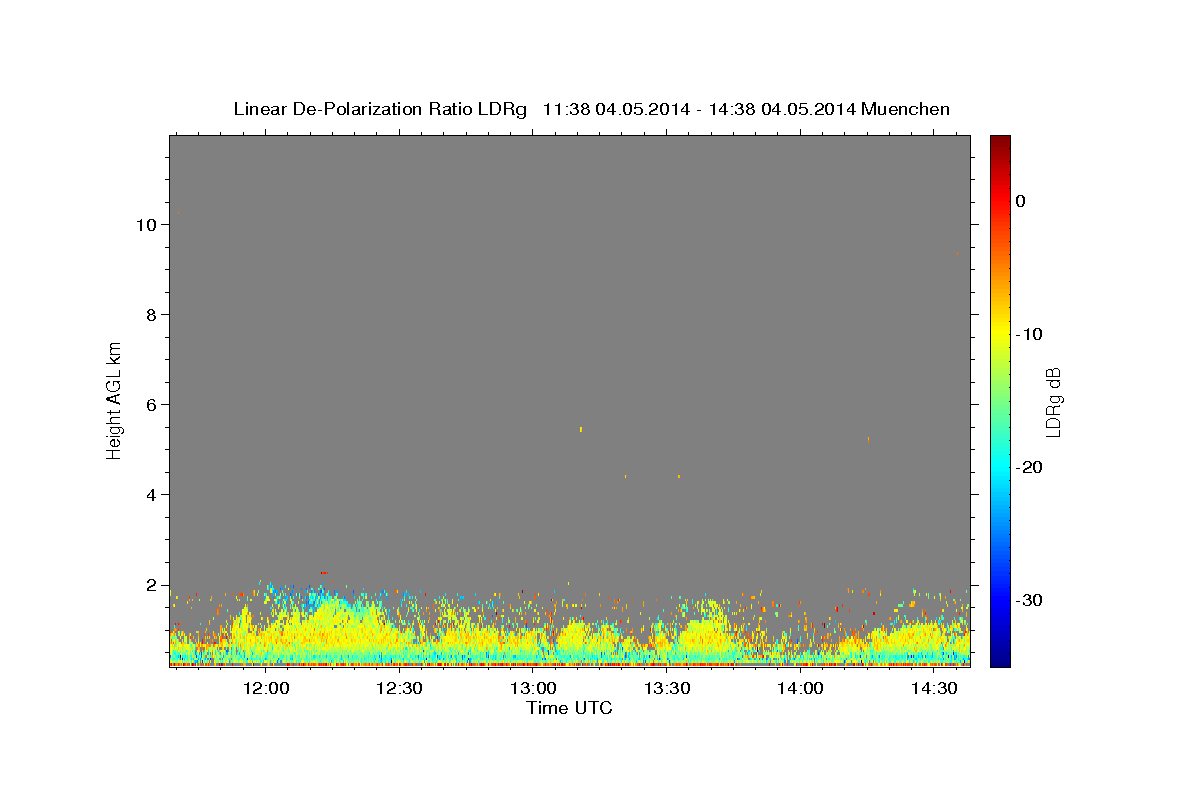Image resolution: width=1200 pixels, height=800 pixels.
Task: Click the 14:00 time tick label
Action: coord(800,688)
